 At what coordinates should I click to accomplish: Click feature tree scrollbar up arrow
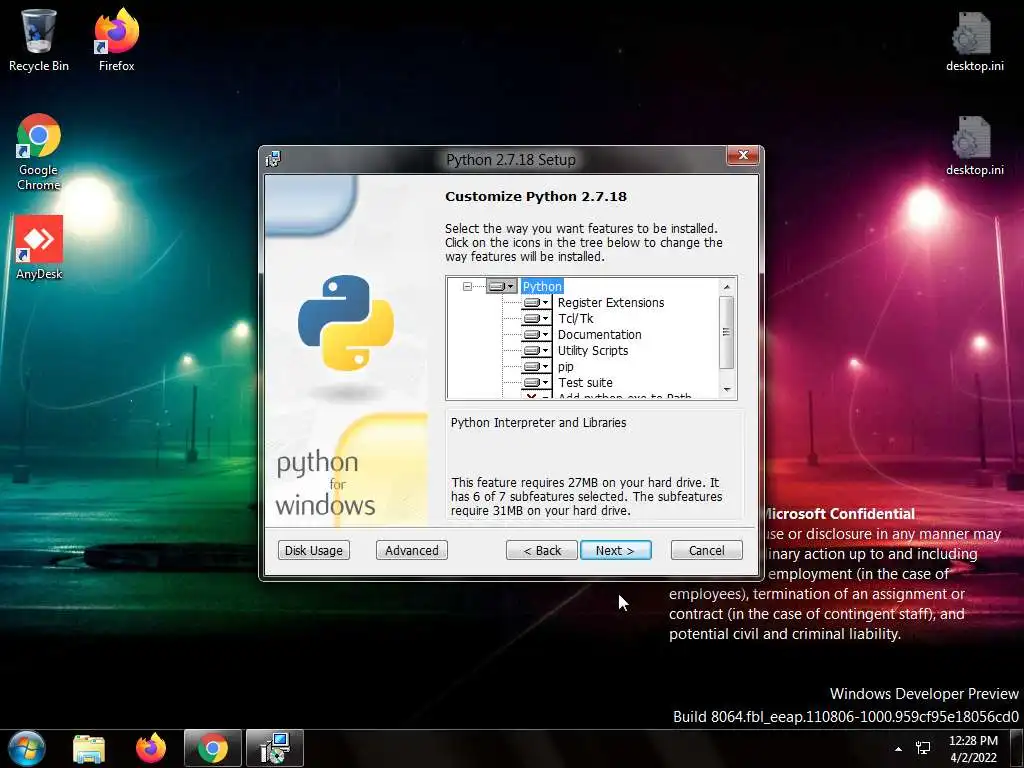(x=726, y=287)
